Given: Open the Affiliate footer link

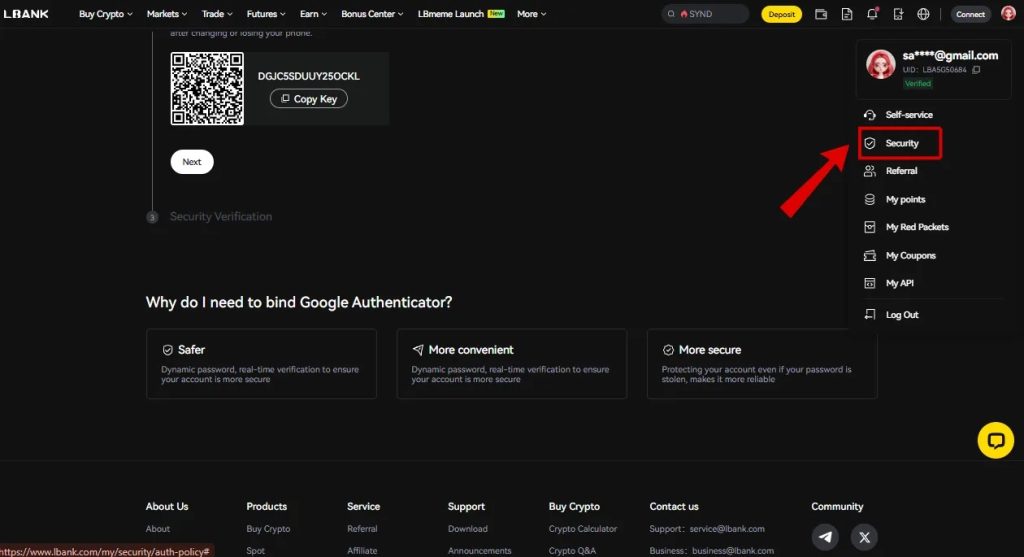Looking at the screenshot, I should [362, 551].
